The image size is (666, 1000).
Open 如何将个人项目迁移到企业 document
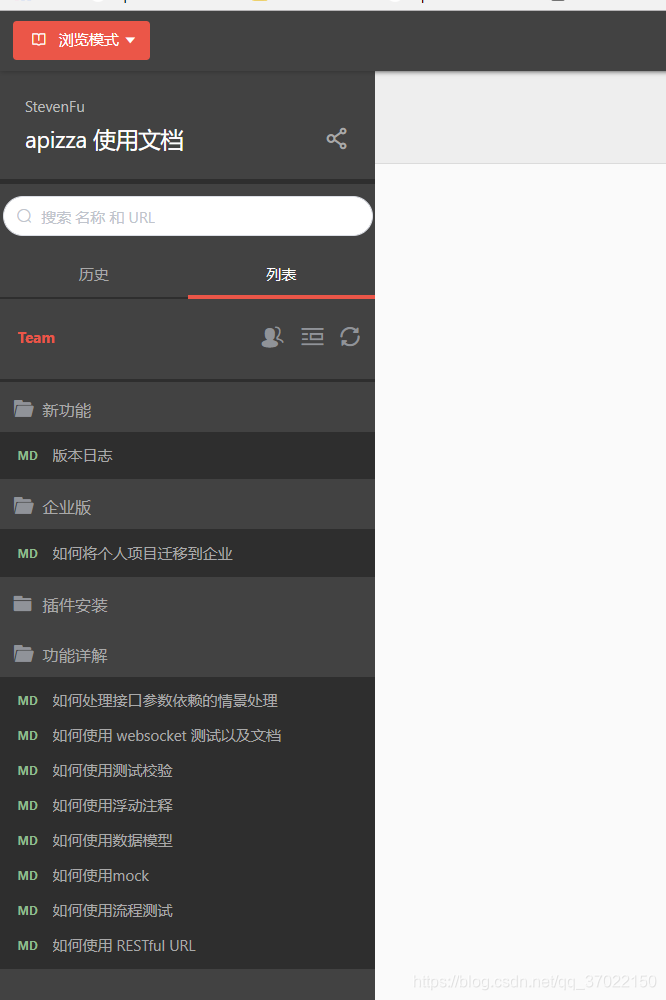click(x=188, y=554)
